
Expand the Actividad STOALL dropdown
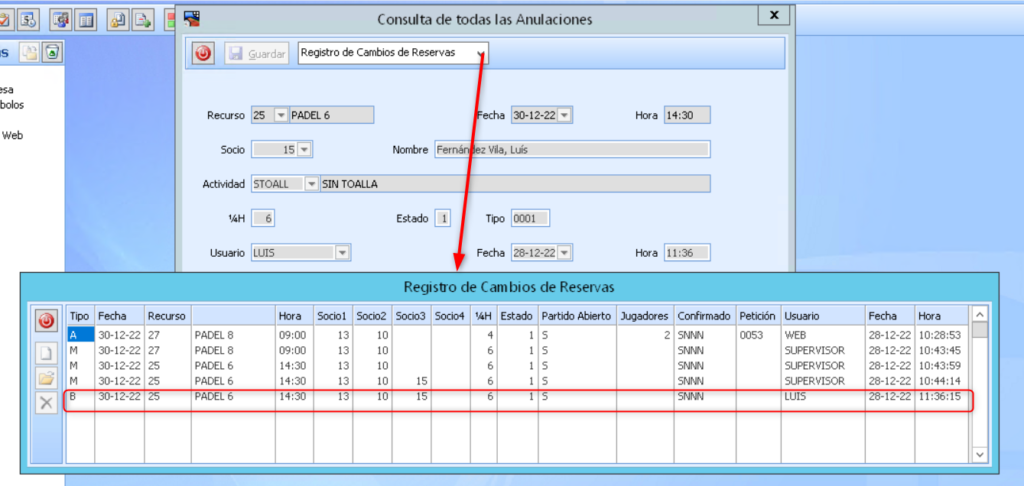click(311, 184)
